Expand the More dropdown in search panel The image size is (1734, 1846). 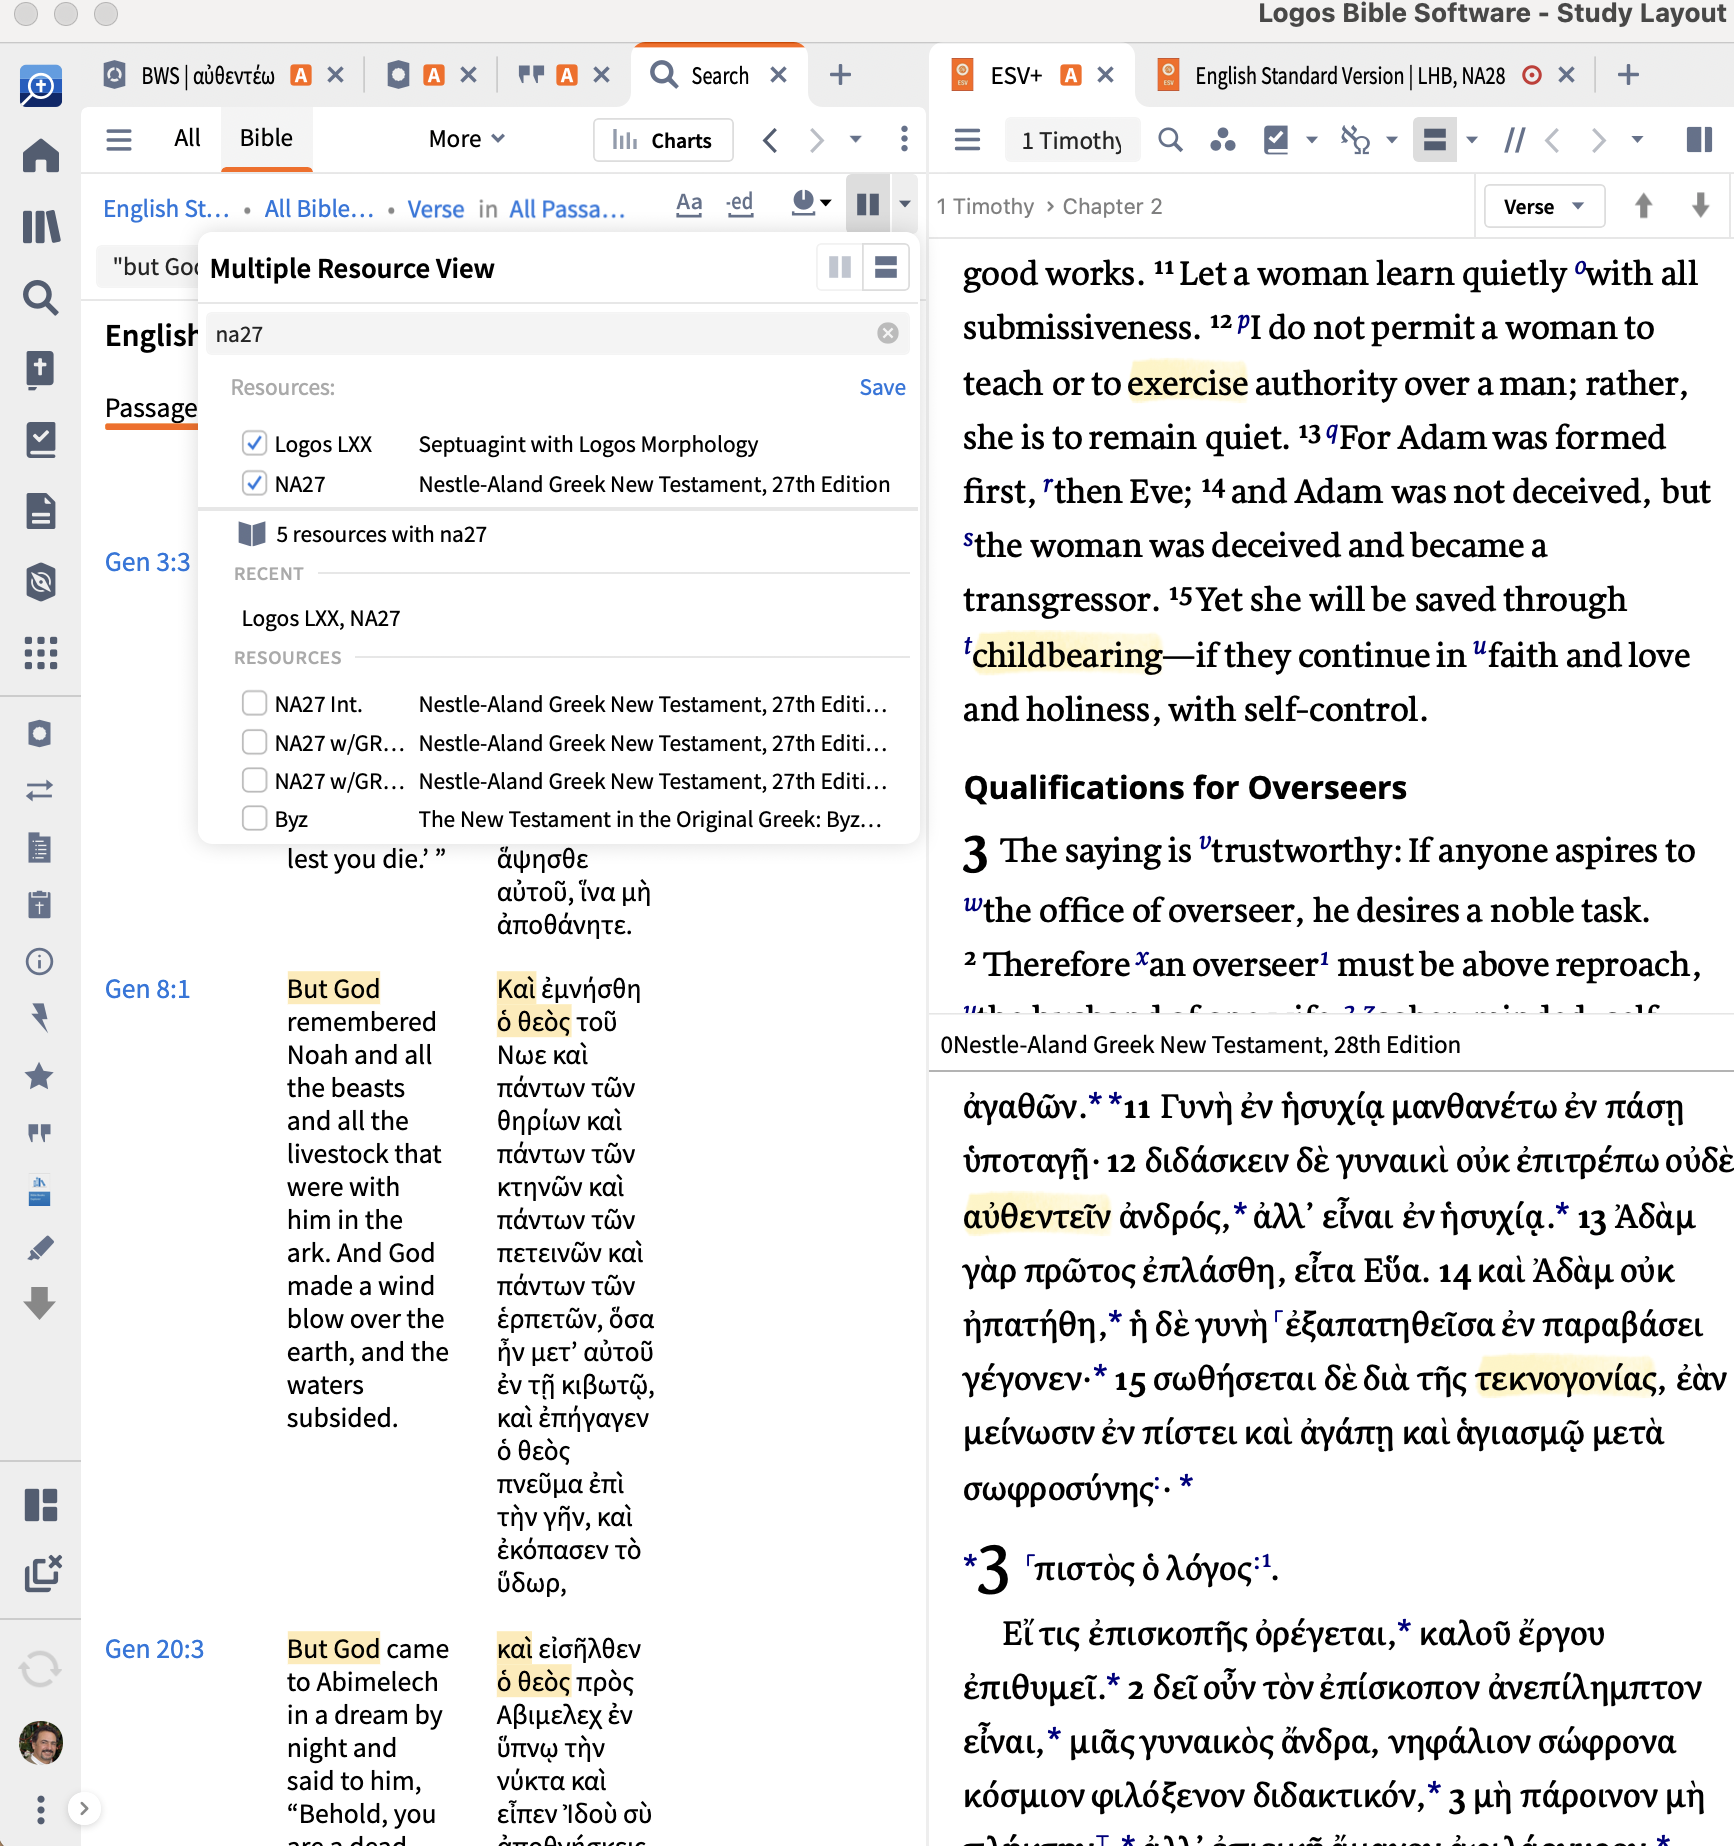click(x=466, y=139)
